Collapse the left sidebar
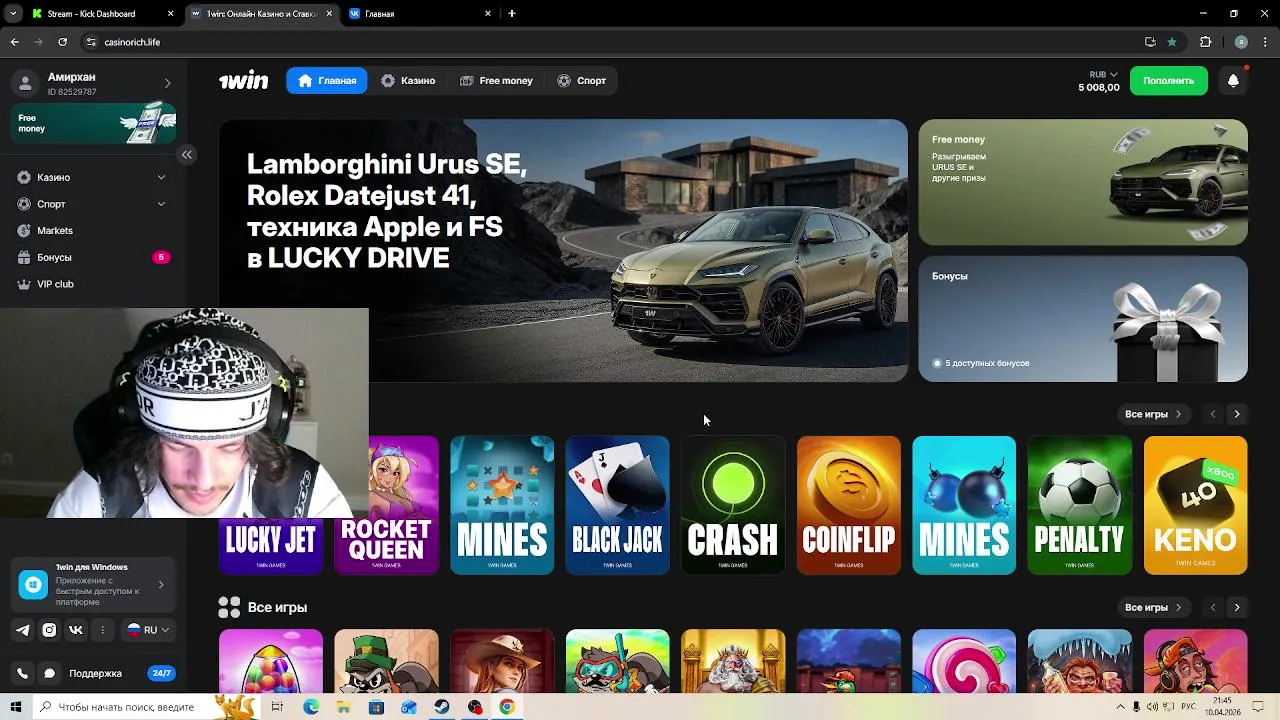 (187, 154)
